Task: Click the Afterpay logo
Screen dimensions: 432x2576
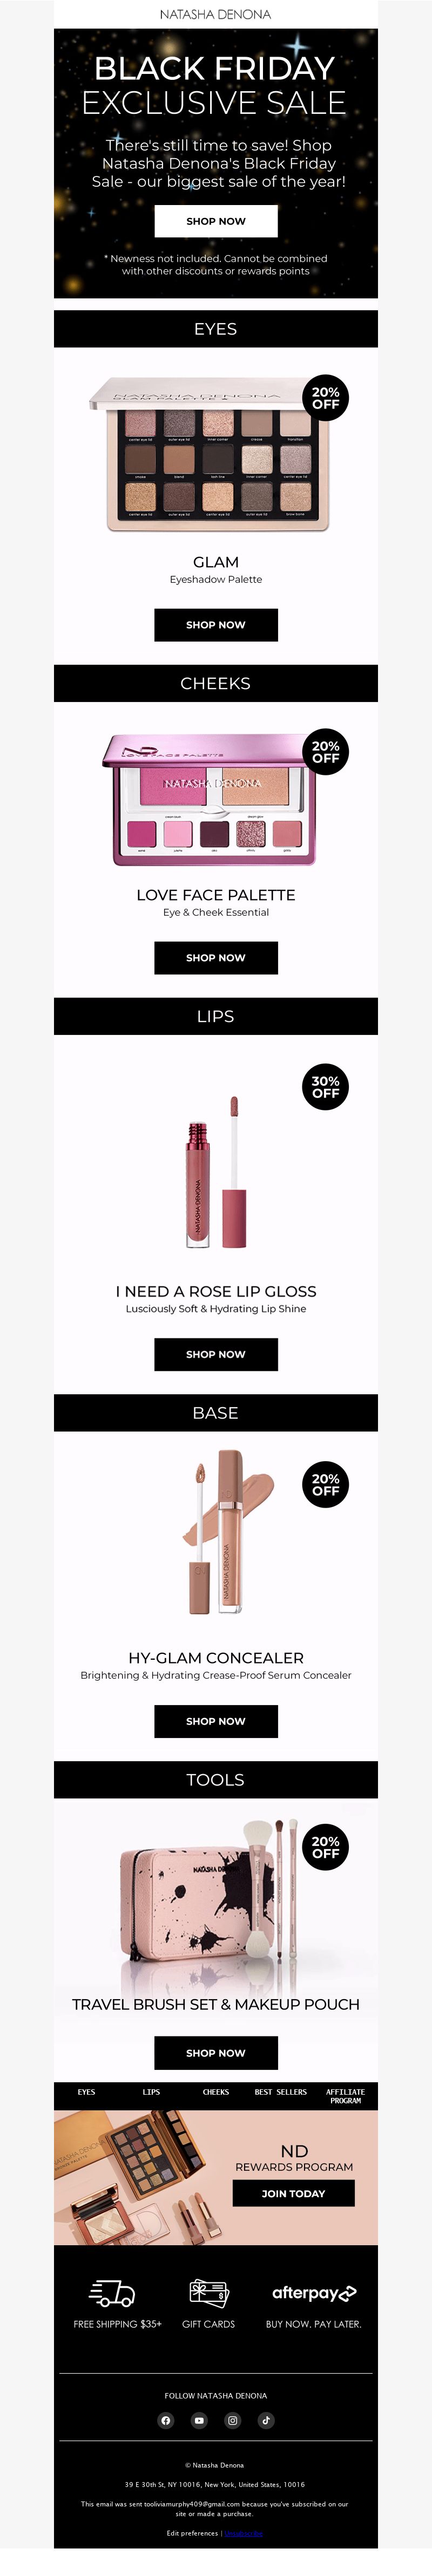Action: [314, 2293]
